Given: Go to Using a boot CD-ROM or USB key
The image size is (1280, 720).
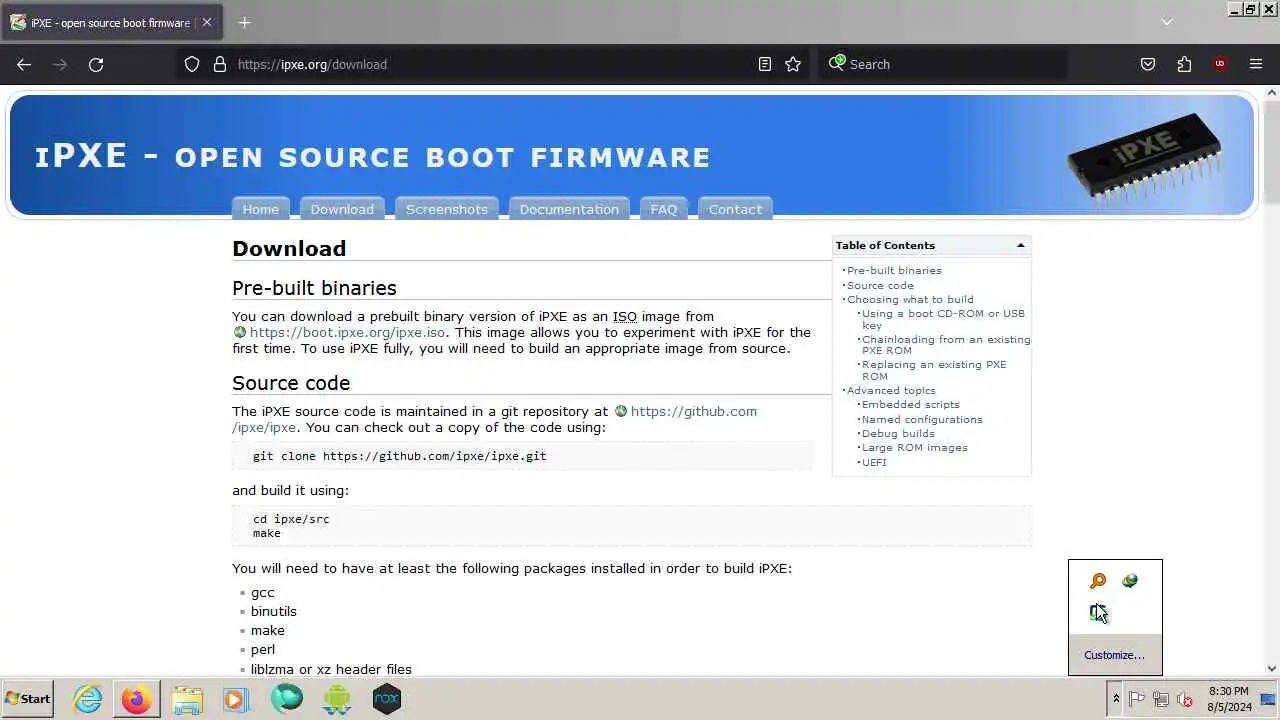Looking at the screenshot, I should click(943, 319).
